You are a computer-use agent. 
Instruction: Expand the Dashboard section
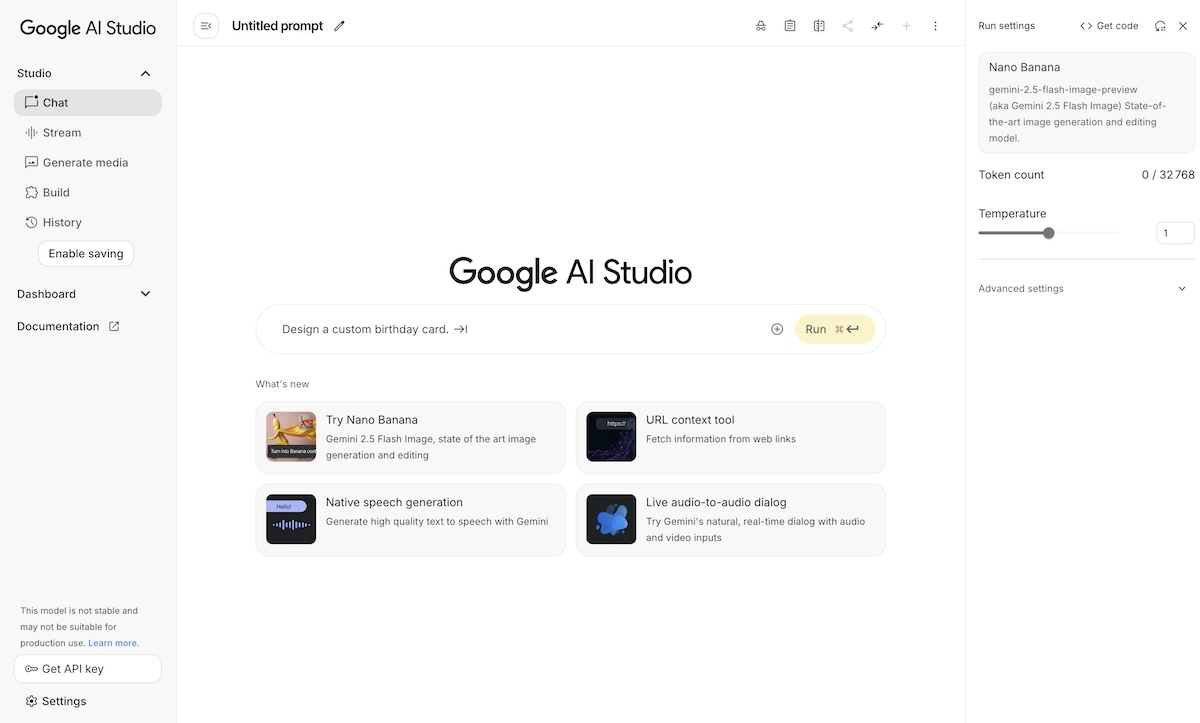(144, 293)
